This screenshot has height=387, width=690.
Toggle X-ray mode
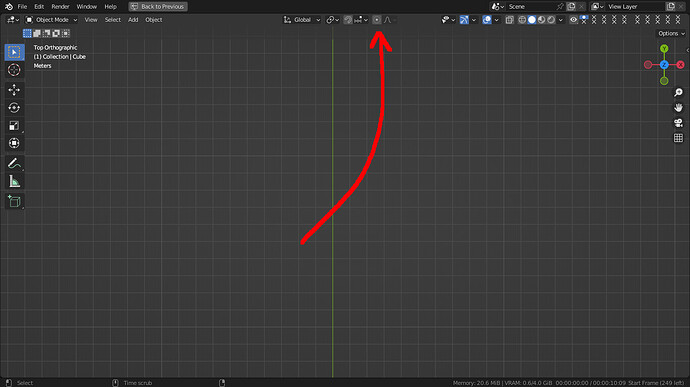click(509, 20)
